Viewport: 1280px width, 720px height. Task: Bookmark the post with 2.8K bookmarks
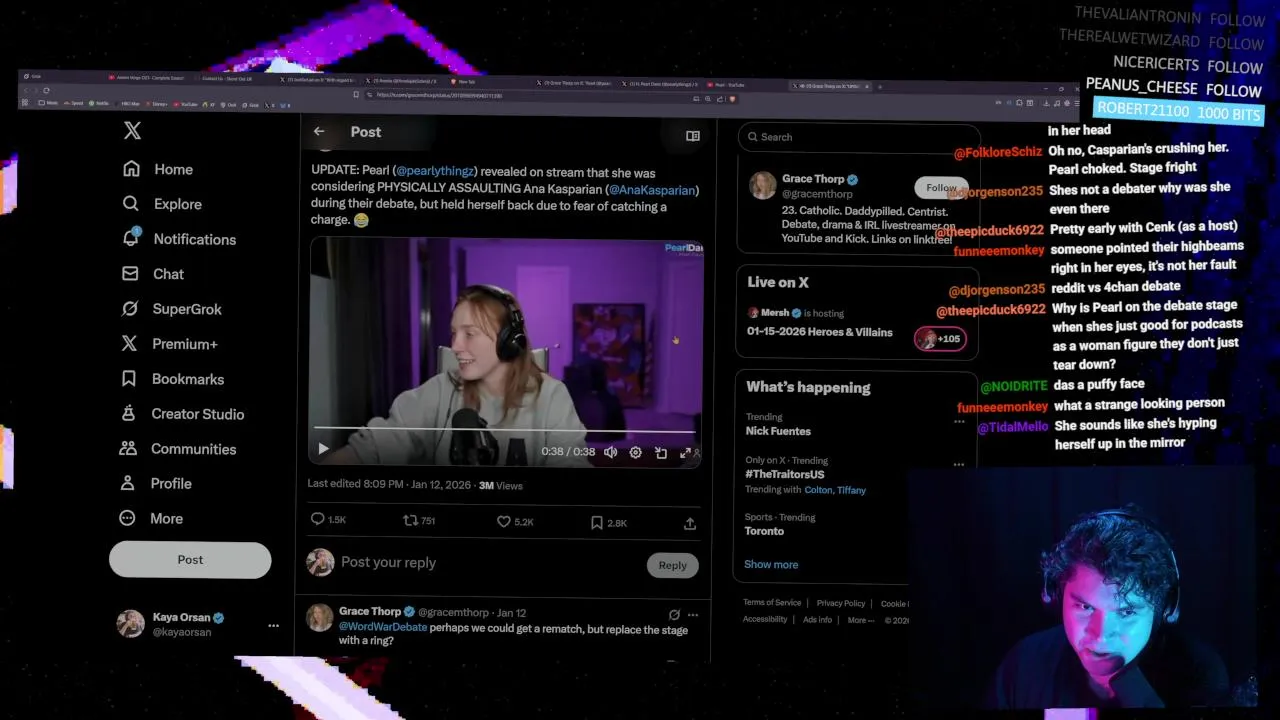(596, 522)
